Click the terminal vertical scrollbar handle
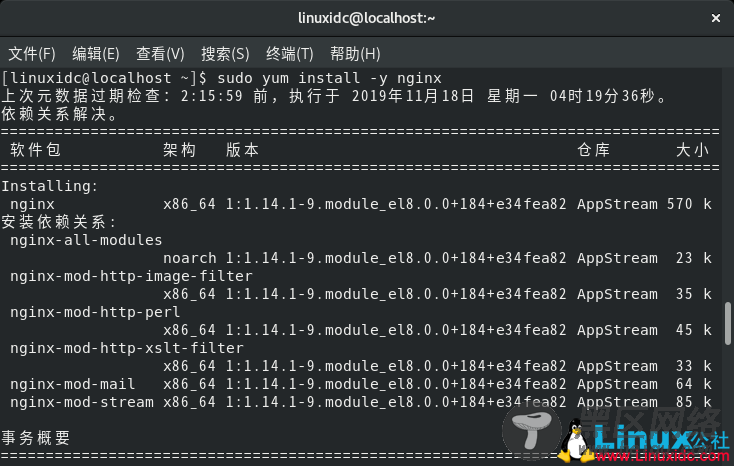Viewport: 734px width, 466px height. 728,324
